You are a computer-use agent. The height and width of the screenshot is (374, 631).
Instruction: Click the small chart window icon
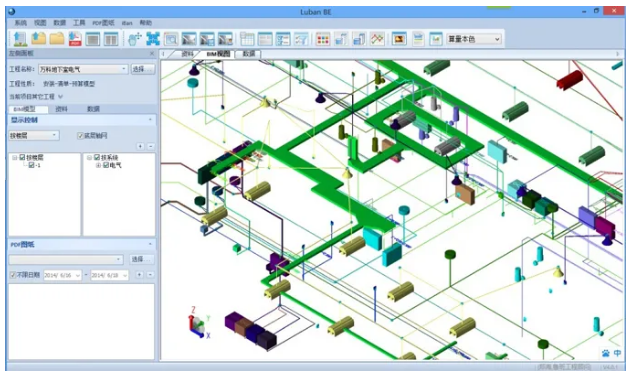click(x=436, y=39)
